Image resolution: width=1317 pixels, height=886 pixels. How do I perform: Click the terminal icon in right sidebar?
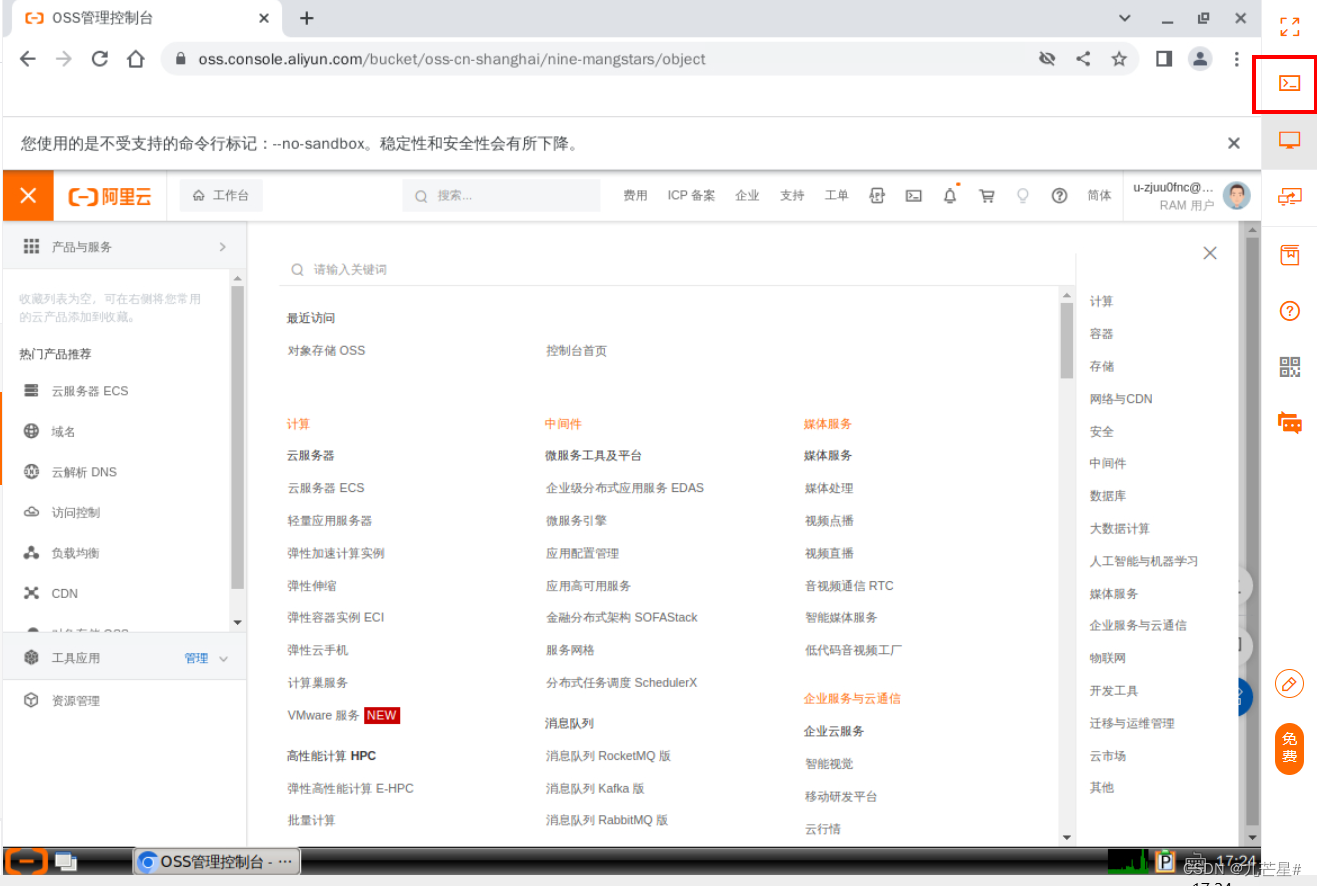(x=1290, y=84)
